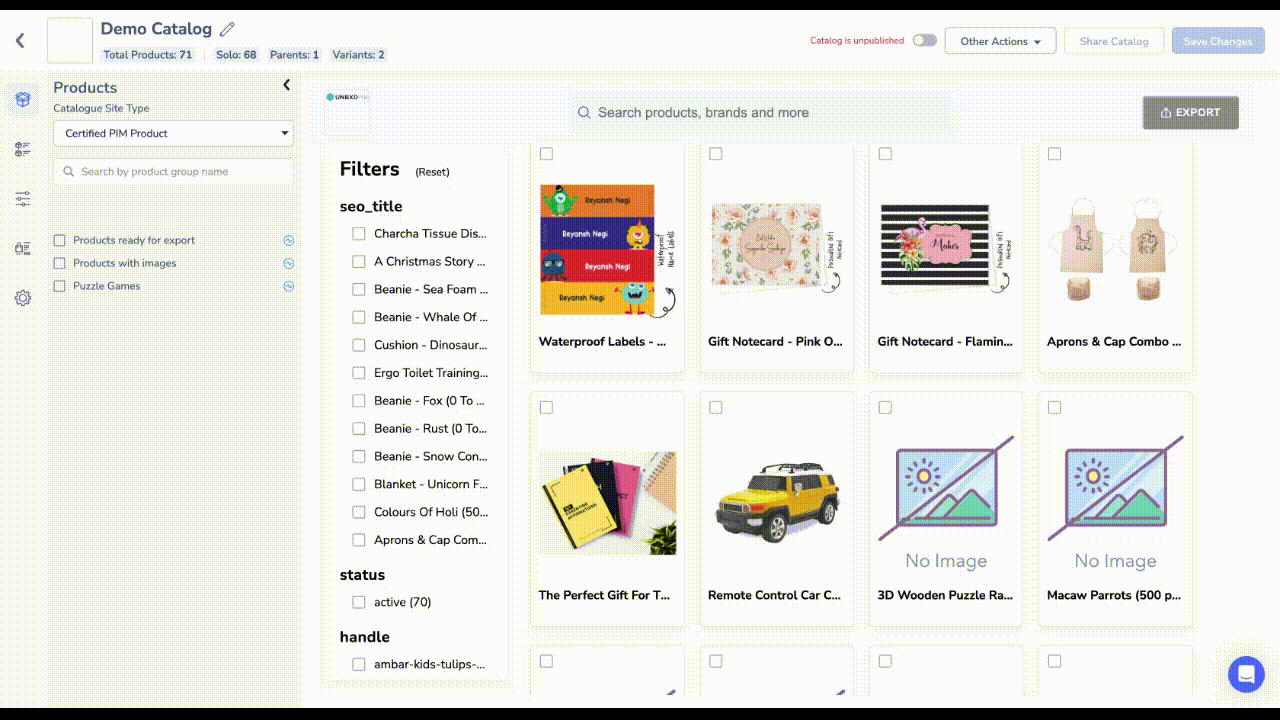This screenshot has width=1280, height=720.
Task: Select the 3D Wooden Puzzle checkbox
Action: 885,408
